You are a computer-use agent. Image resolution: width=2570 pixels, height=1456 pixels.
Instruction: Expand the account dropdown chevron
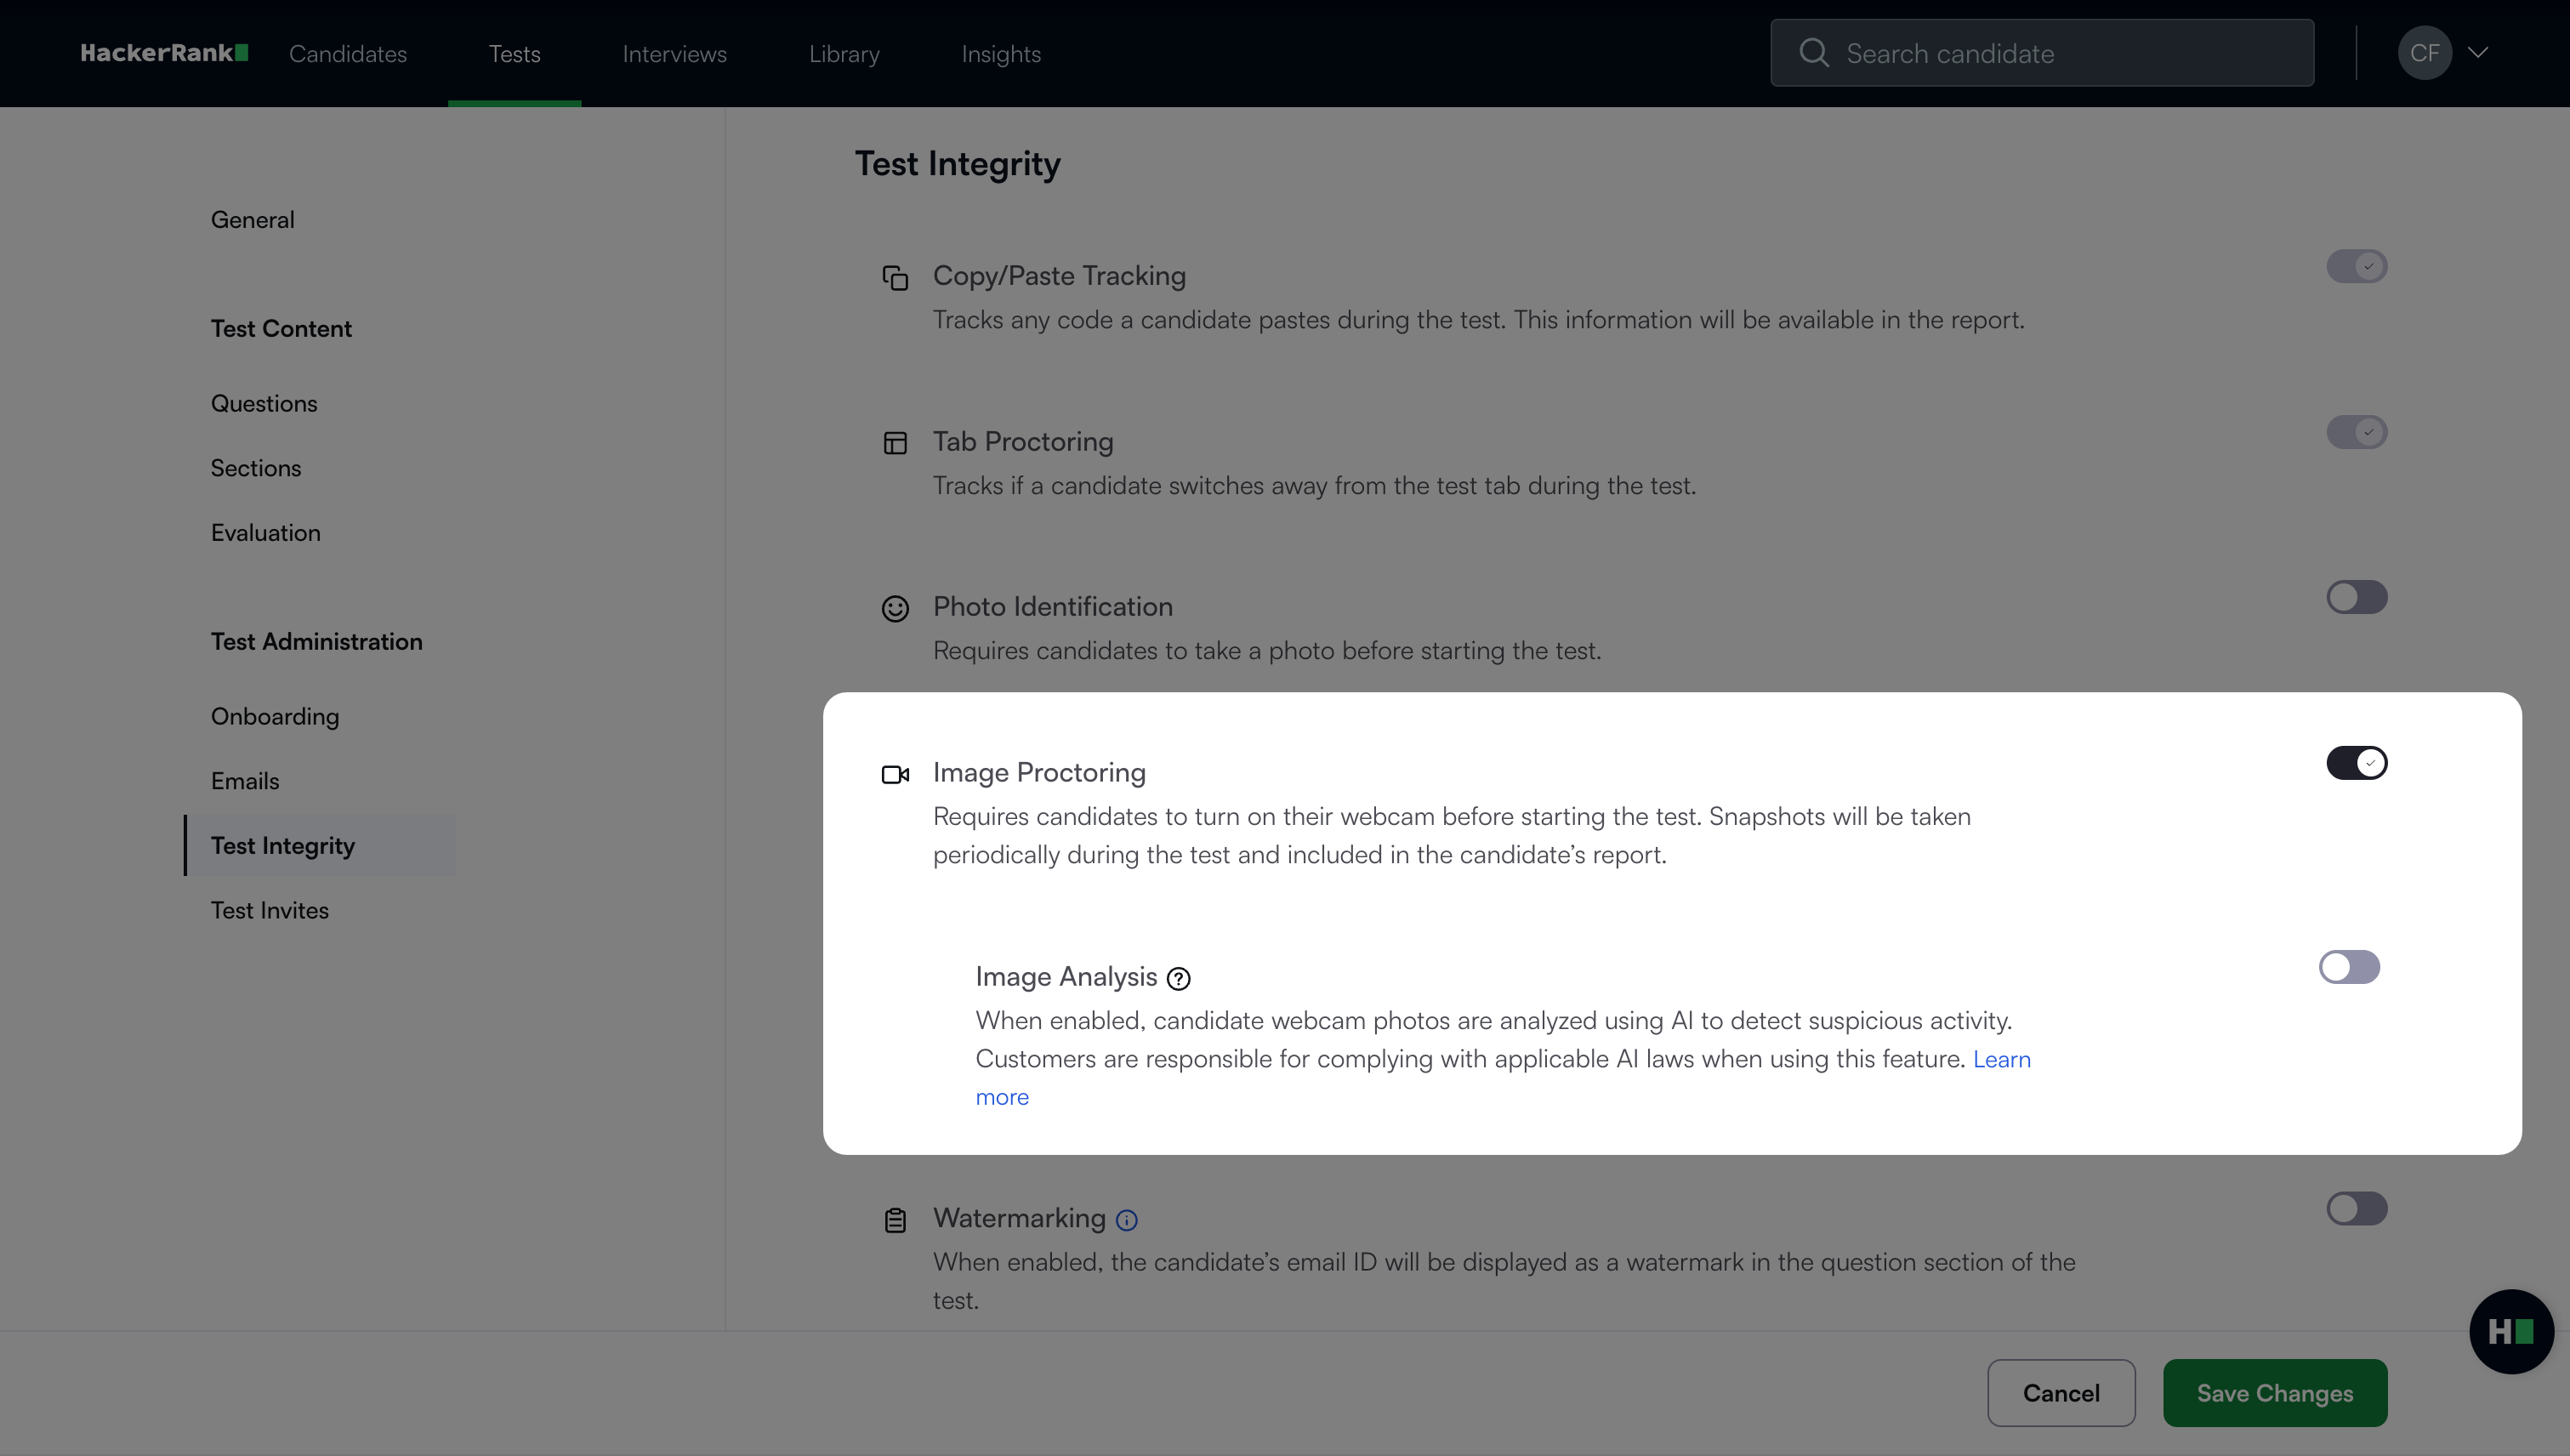[x=2478, y=53]
